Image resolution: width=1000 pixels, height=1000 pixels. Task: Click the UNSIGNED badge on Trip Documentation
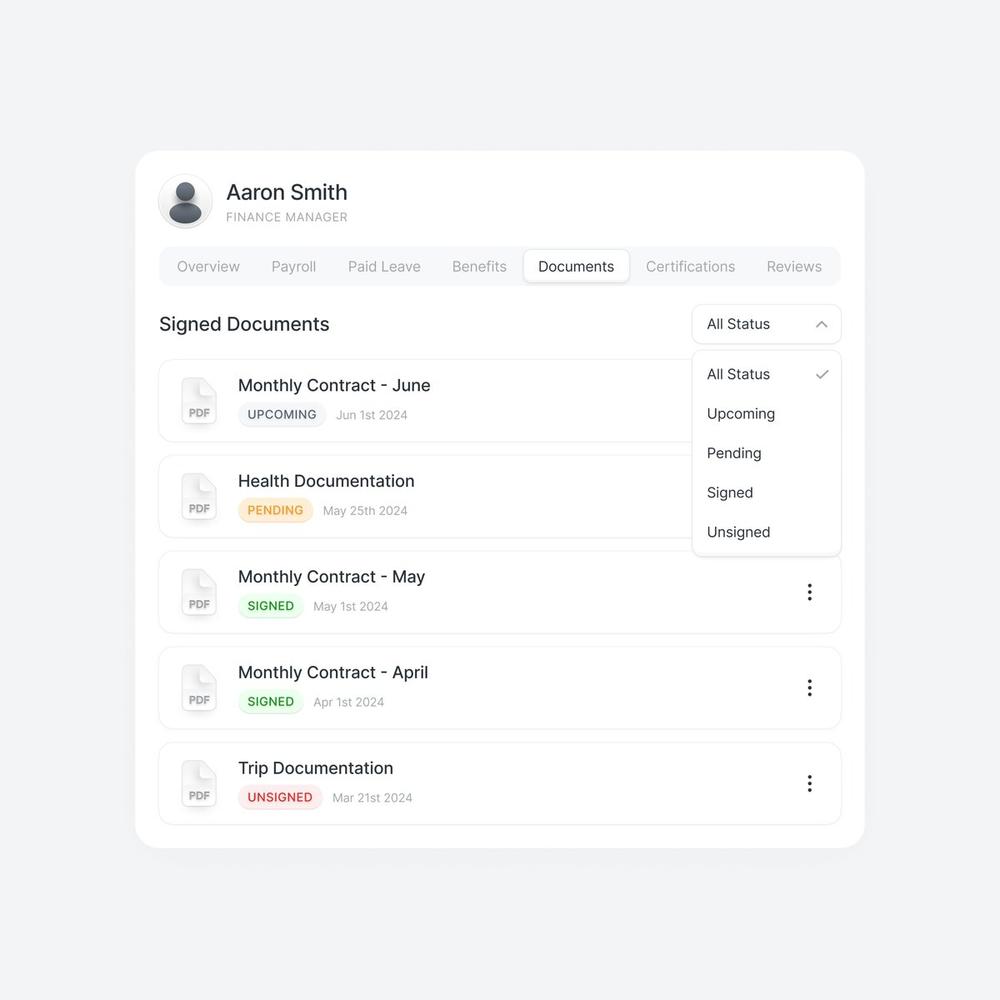(x=280, y=797)
